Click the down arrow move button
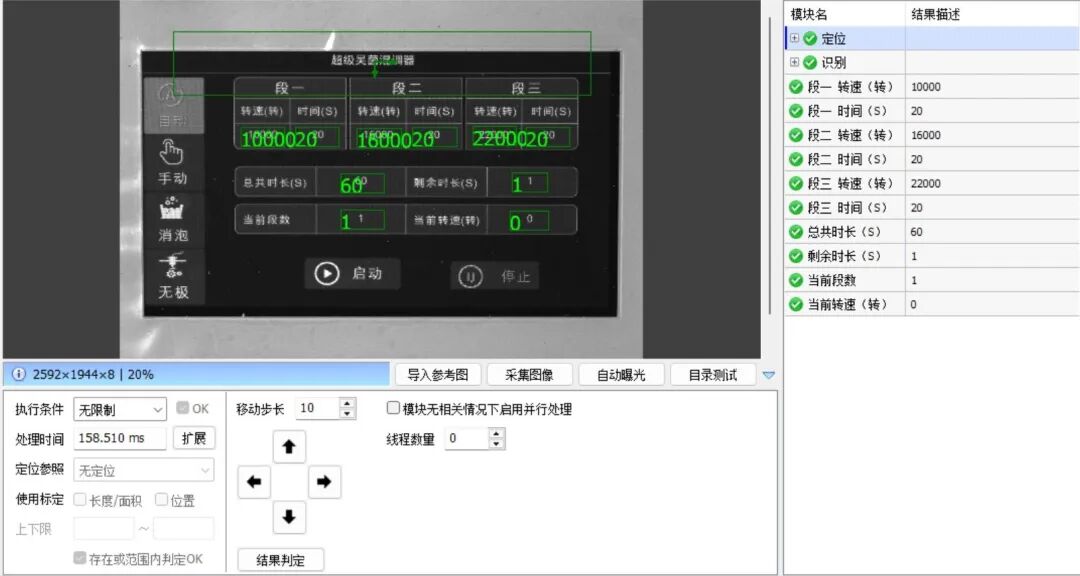 (289, 517)
